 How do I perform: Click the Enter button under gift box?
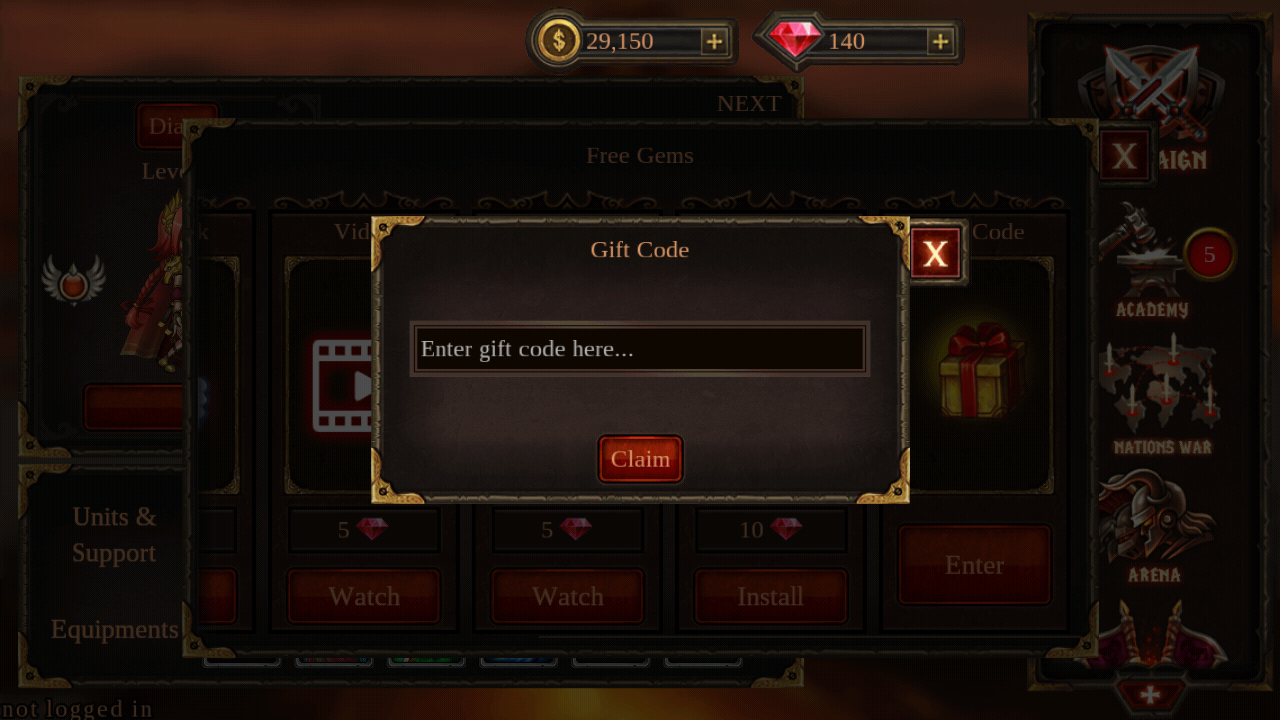tap(974, 565)
